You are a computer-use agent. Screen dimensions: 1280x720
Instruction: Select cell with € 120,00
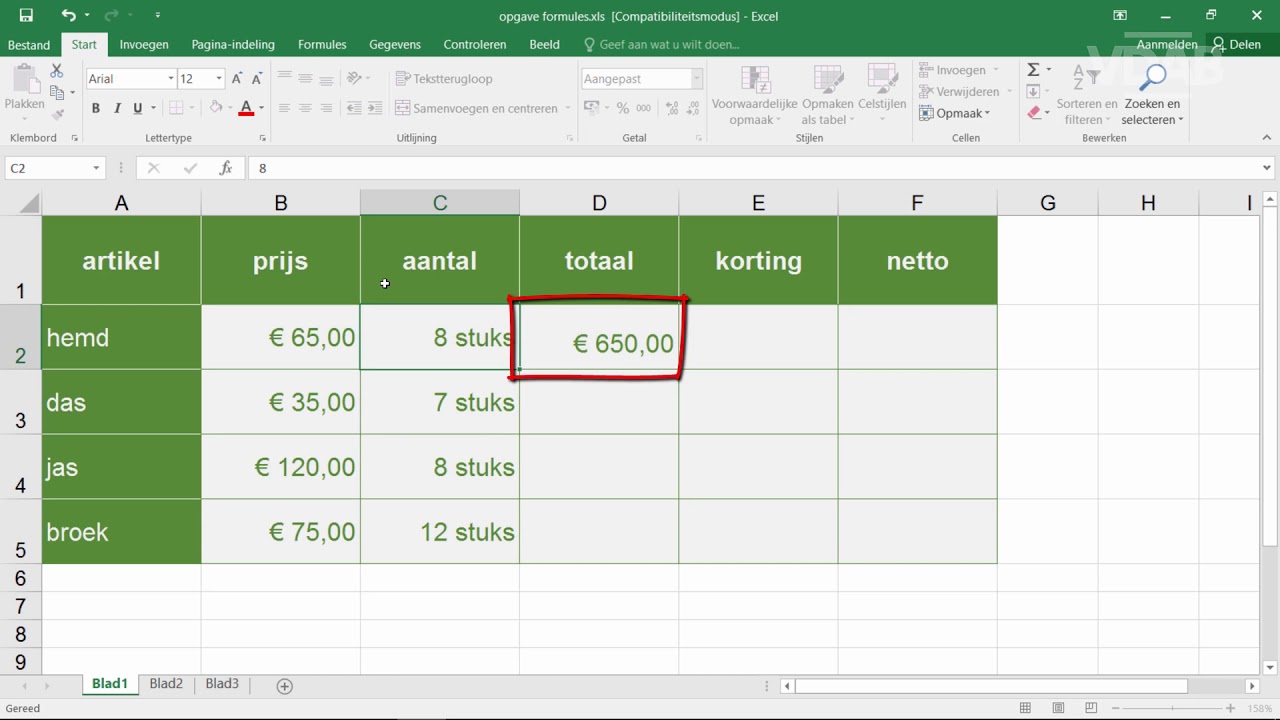(281, 467)
